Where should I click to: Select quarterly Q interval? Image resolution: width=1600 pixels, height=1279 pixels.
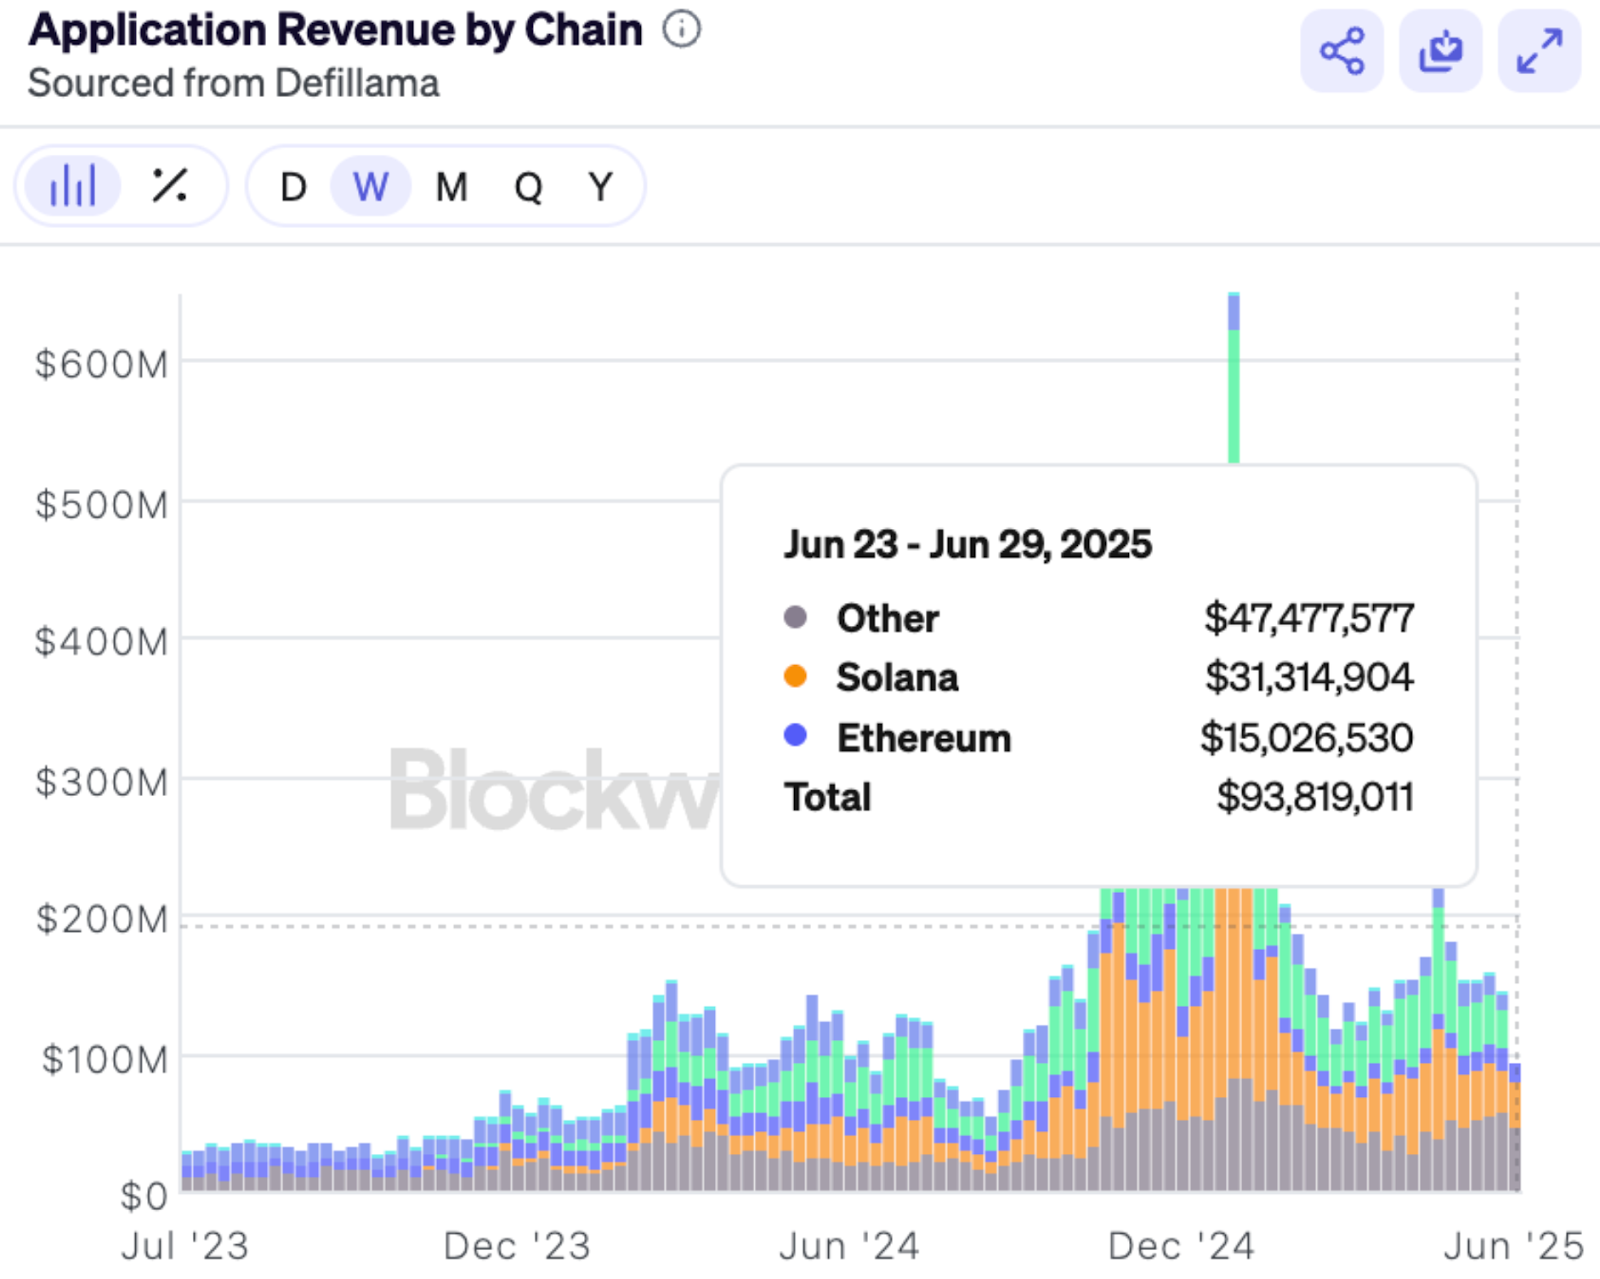[x=529, y=187]
